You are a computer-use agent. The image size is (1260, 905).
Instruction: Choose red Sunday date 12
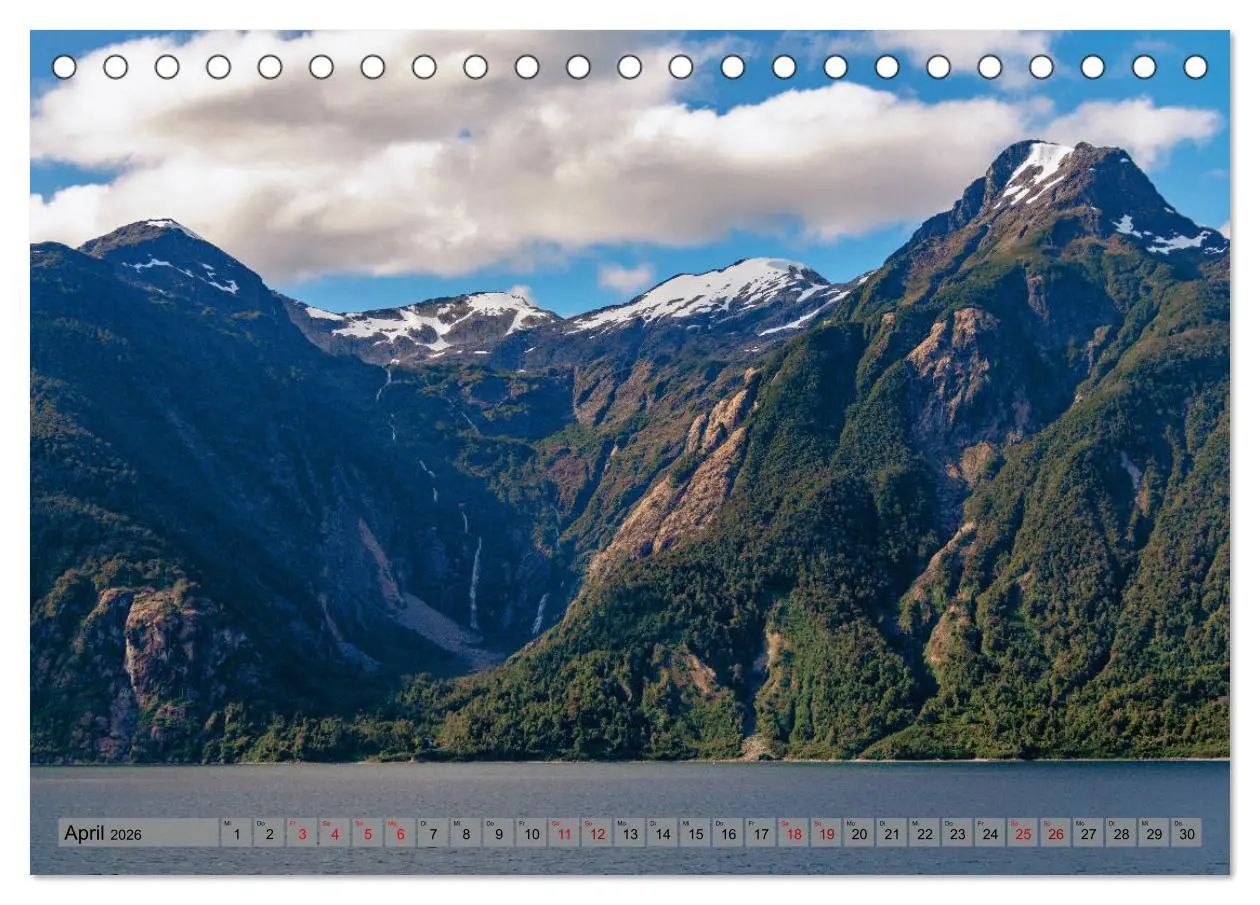pyautogui.click(x=596, y=832)
